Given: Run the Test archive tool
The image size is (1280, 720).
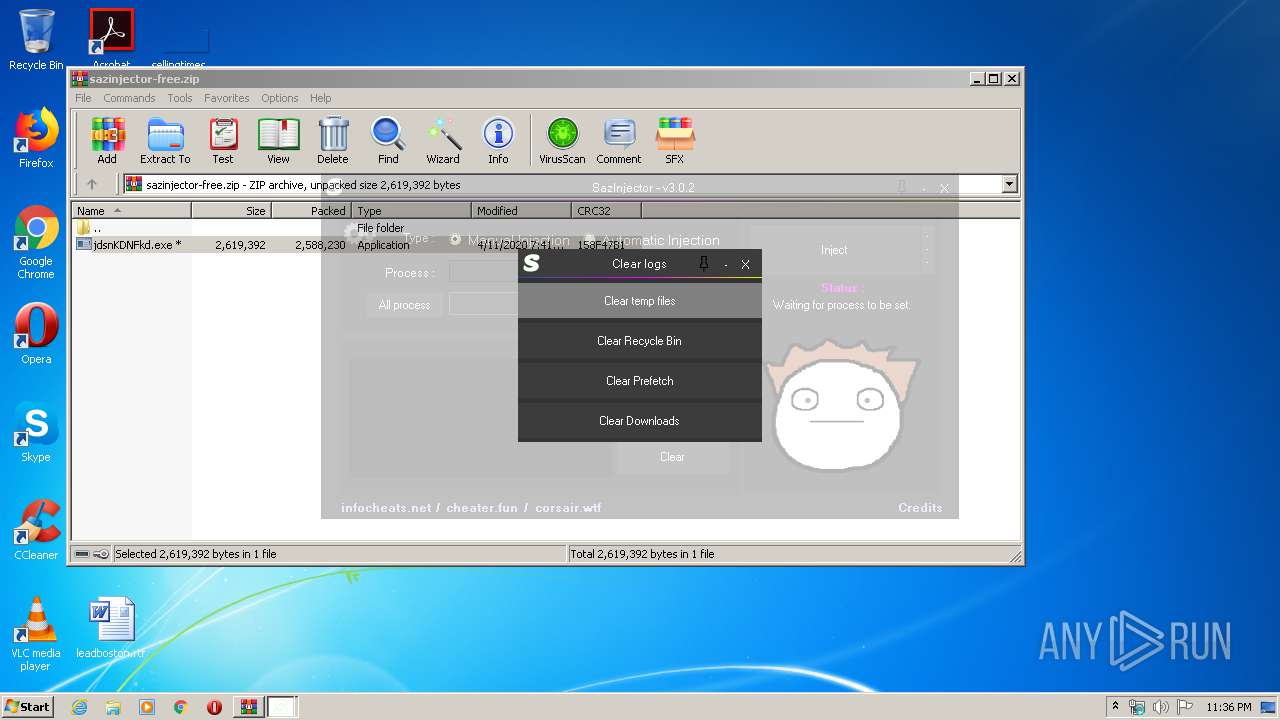Looking at the screenshot, I should tap(223, 141).
